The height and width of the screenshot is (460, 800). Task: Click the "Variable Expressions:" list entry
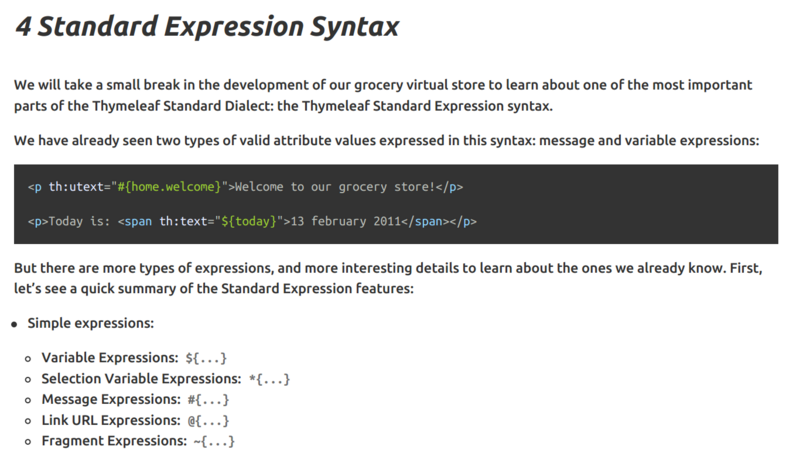109,357
